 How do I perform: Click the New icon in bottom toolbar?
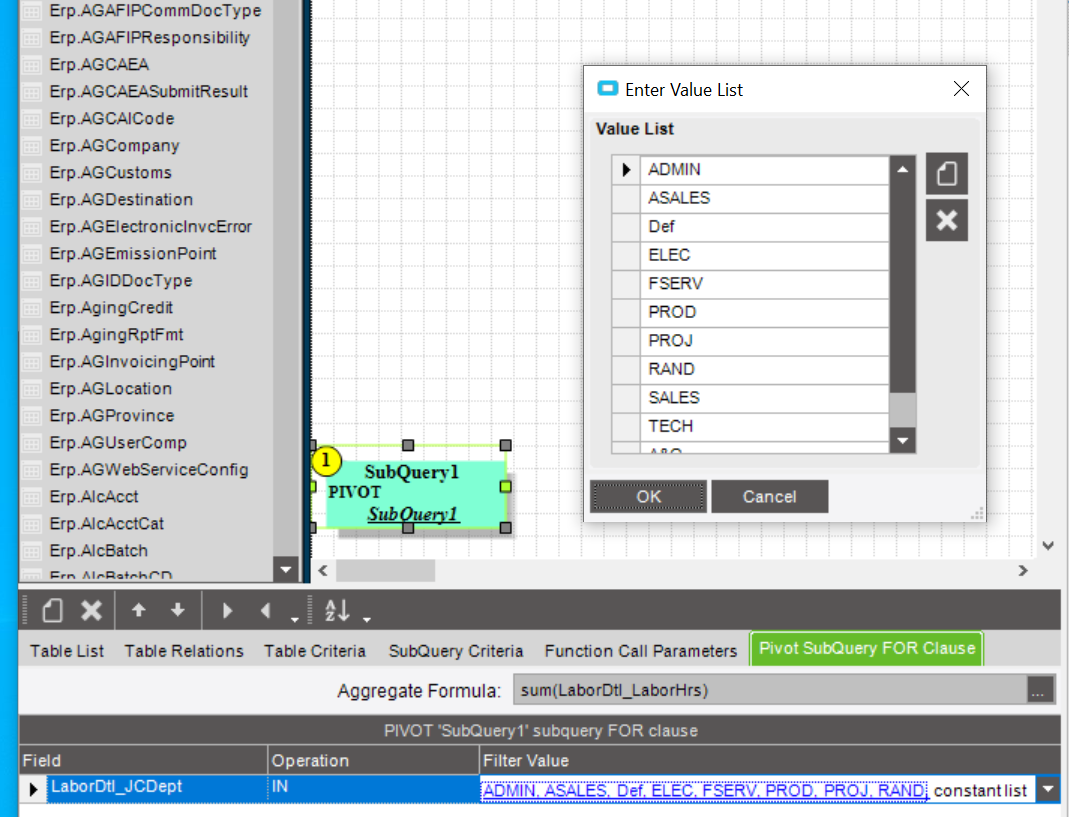(x=52, y=610)
